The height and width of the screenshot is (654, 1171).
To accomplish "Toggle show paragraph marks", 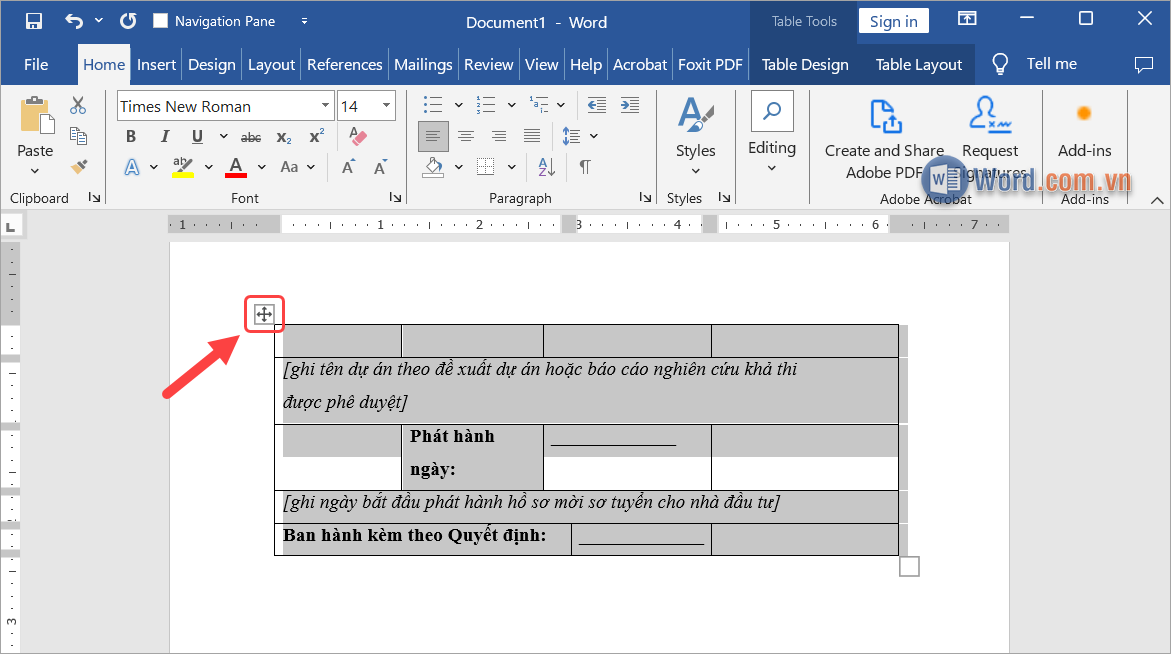I will point(585,166).
